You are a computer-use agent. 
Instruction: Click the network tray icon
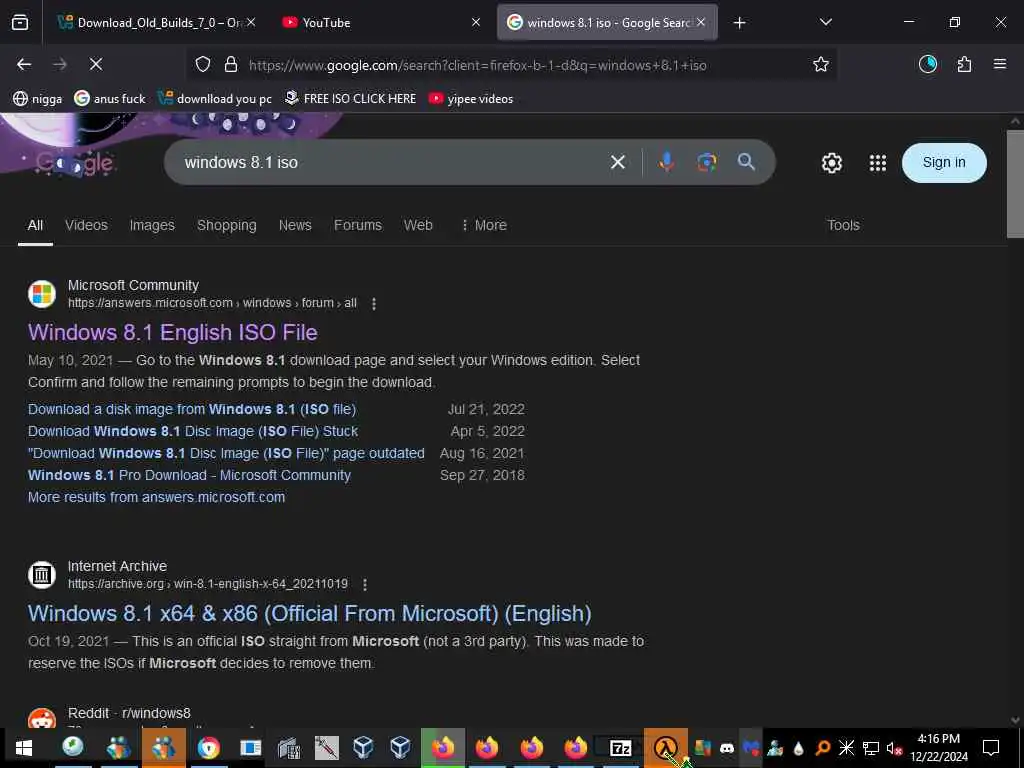pyautogui.click(x=871, y=748)
